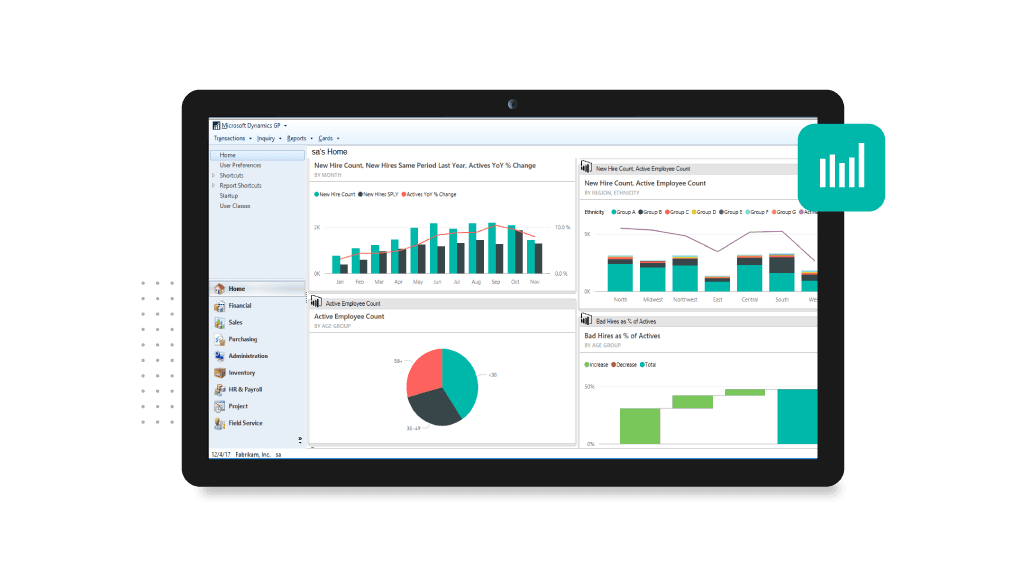Expand the Report Shortcuts tree item
1024x576 pixels.
click(212, 185)
